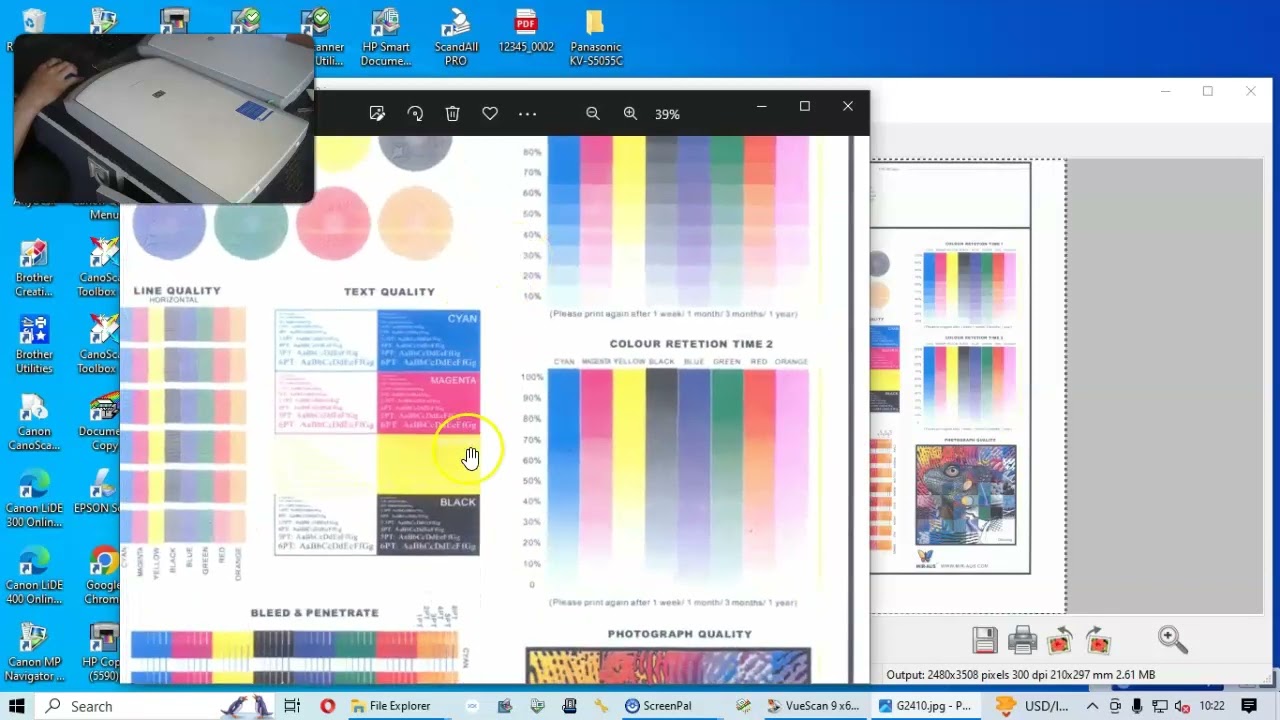Click the VueScan save (floppy disk) icon
Screen dimensions: 1280x720
[985, 640]
